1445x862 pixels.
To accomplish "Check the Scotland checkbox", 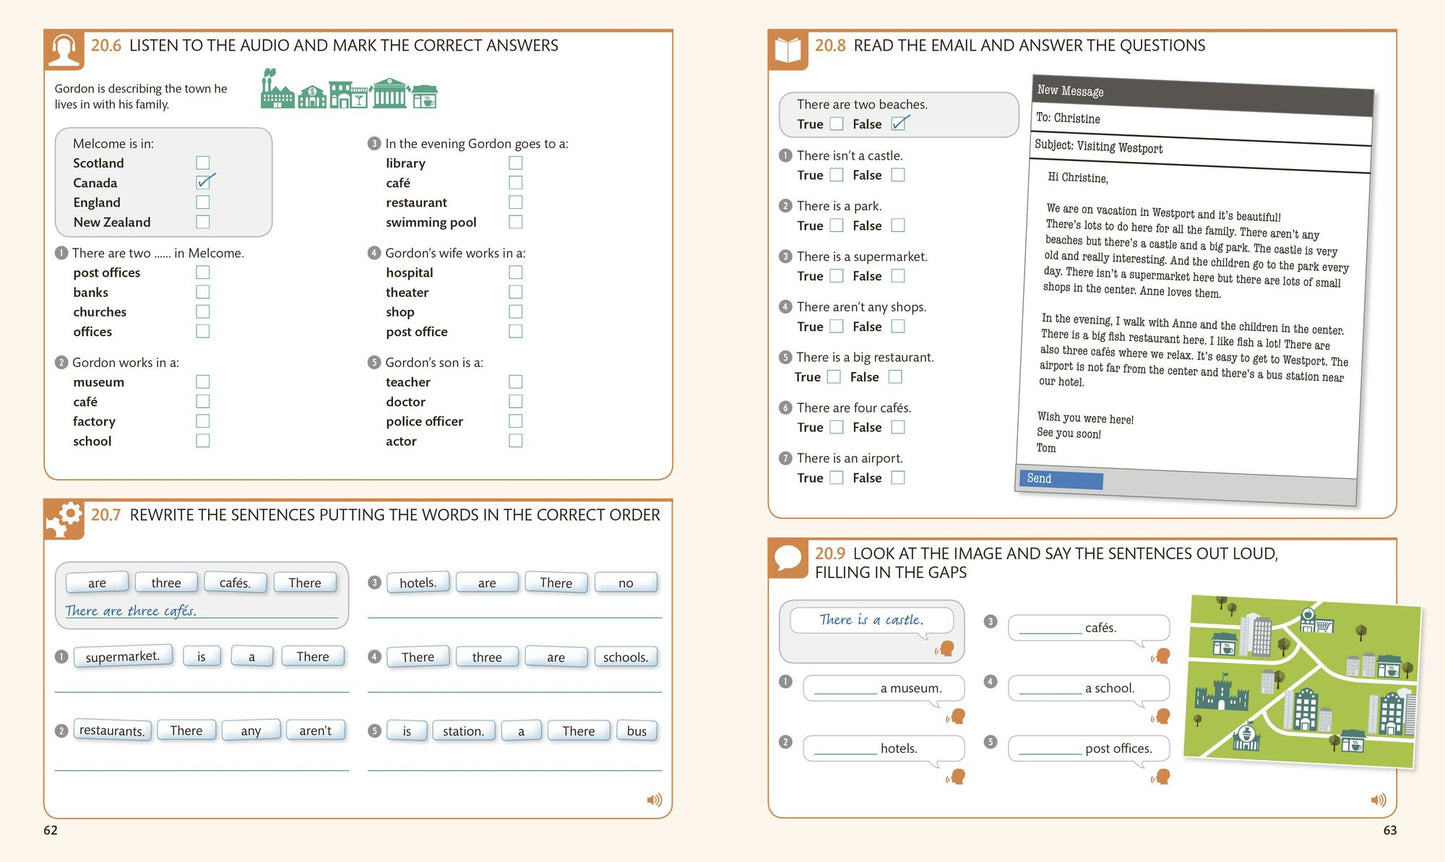I will 203,162.
